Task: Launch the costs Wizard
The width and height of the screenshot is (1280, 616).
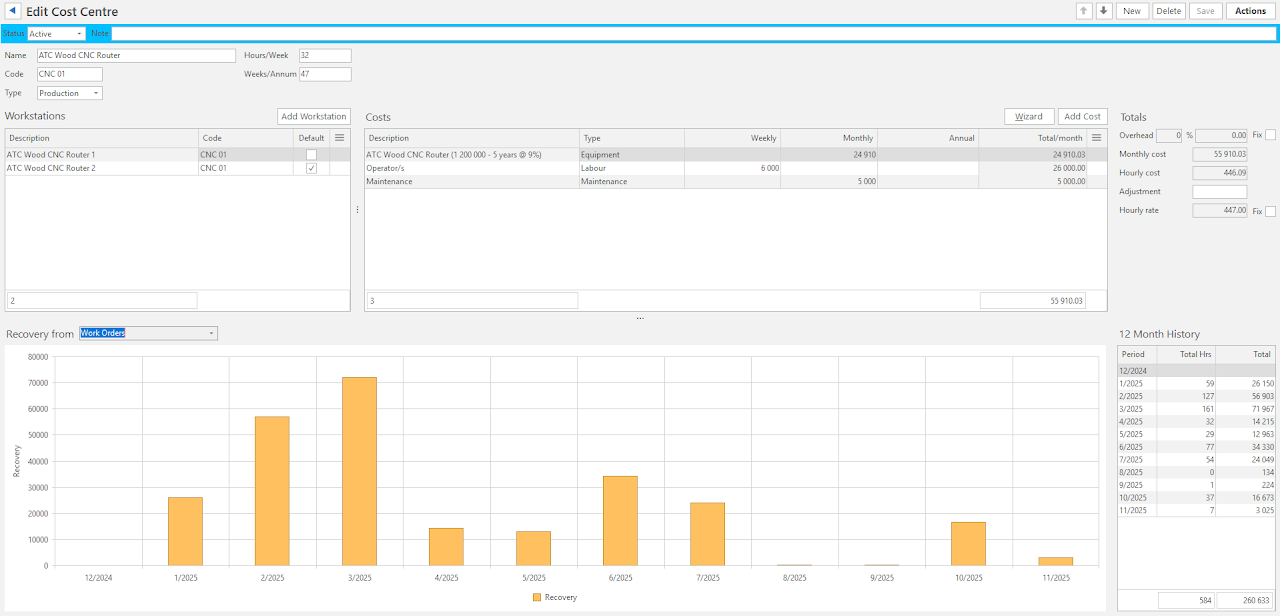Action: click(x=1028, y=117)
